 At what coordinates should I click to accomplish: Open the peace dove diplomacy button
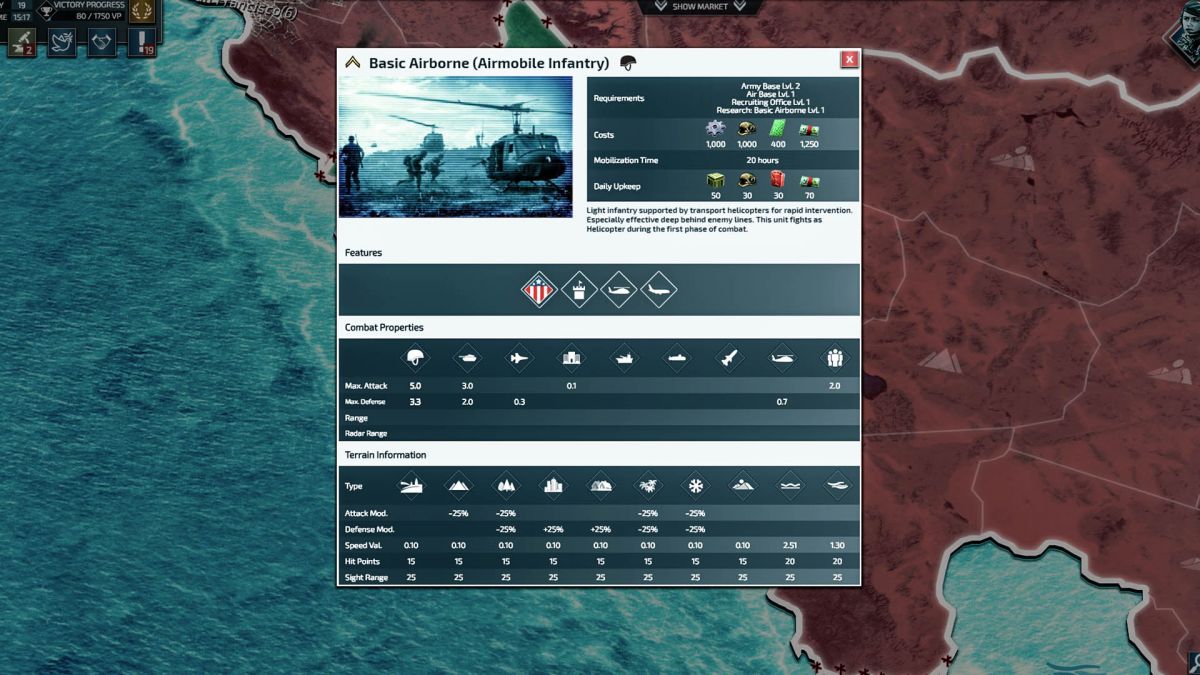[62, 41]
